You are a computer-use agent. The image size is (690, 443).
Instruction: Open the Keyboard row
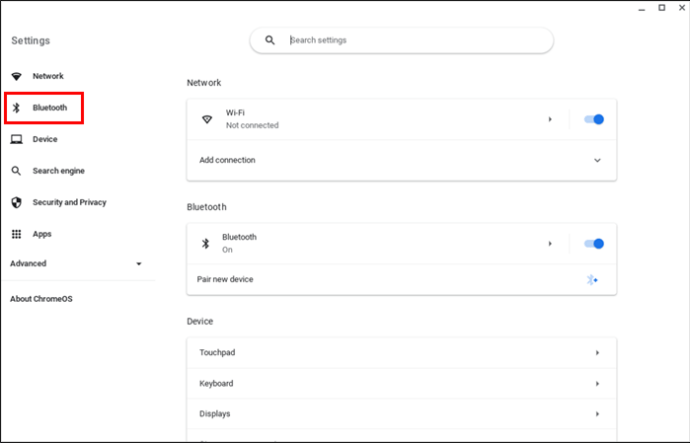click(401, 384)
